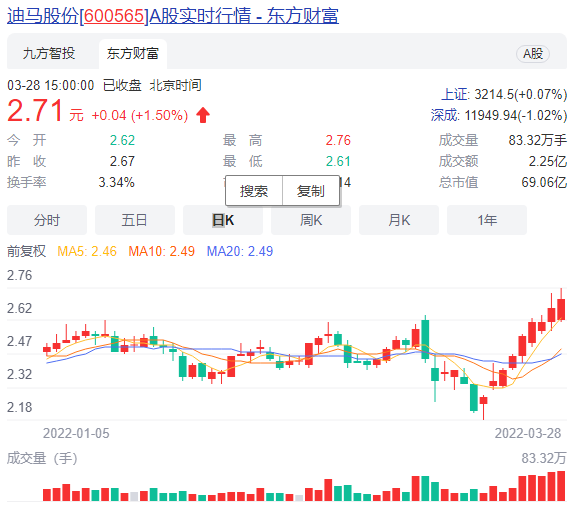The width and height of the screenshot is (573, 508).
Task: Show the 分时 chart
Action: 47,220
